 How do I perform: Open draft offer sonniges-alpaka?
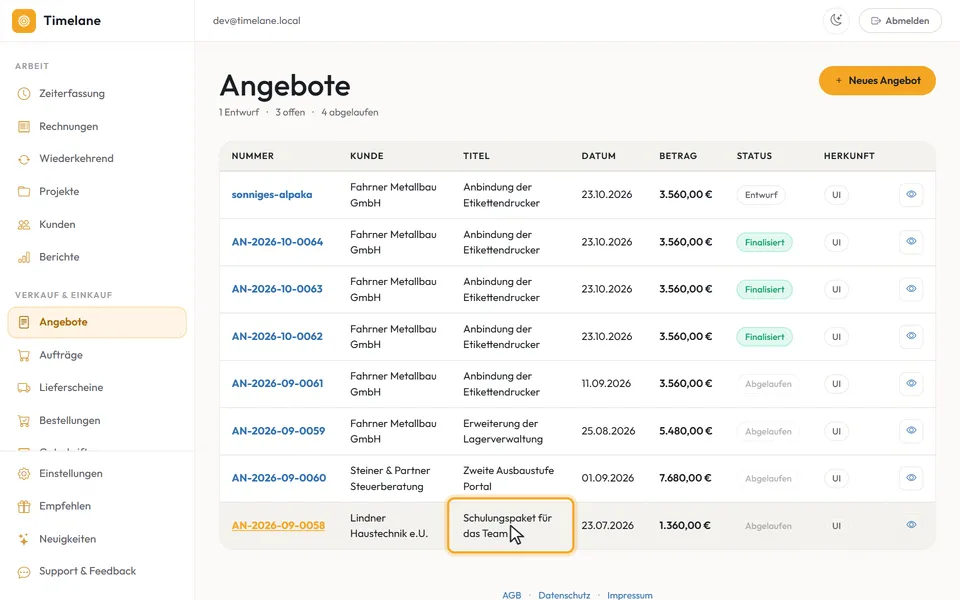[272, 195]
